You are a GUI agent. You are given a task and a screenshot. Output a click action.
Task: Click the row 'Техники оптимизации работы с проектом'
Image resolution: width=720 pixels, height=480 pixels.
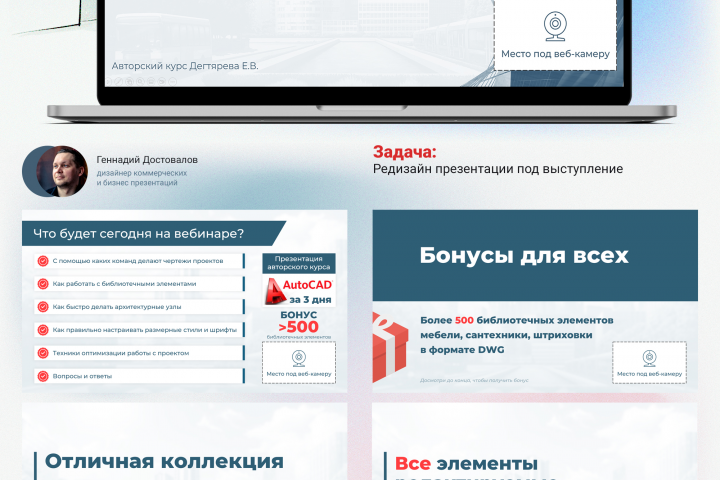(139, 353)
